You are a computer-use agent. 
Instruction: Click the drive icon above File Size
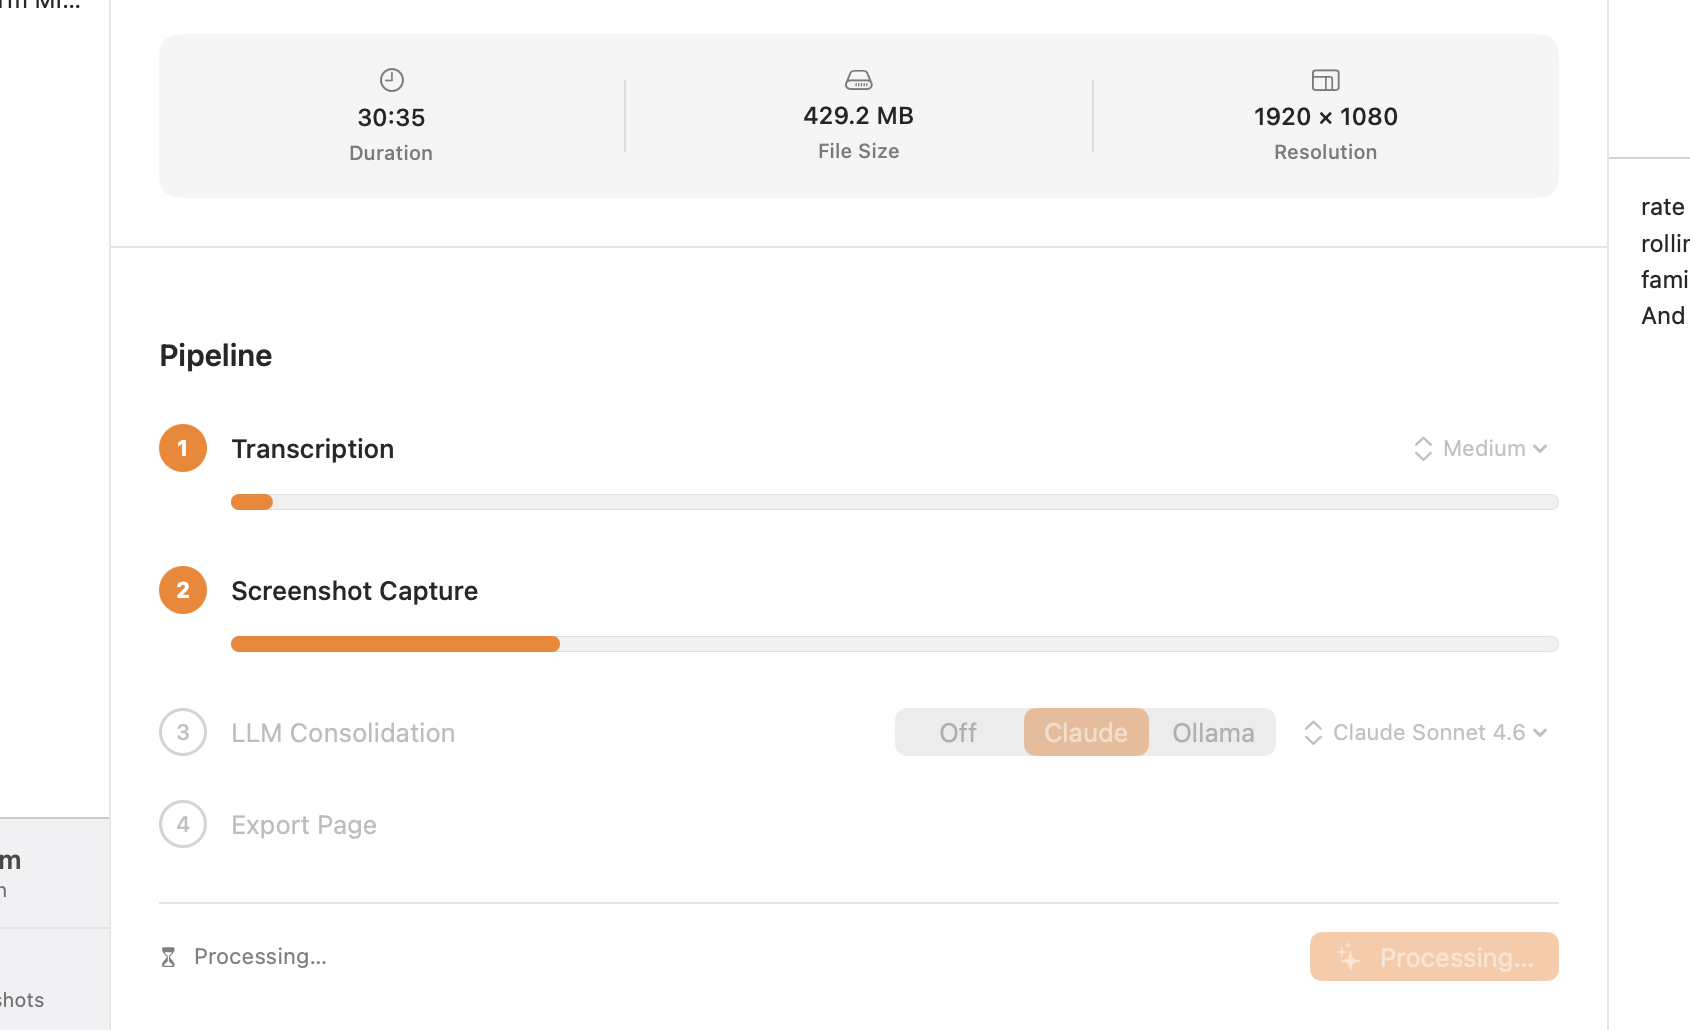[x=858, y=80]
